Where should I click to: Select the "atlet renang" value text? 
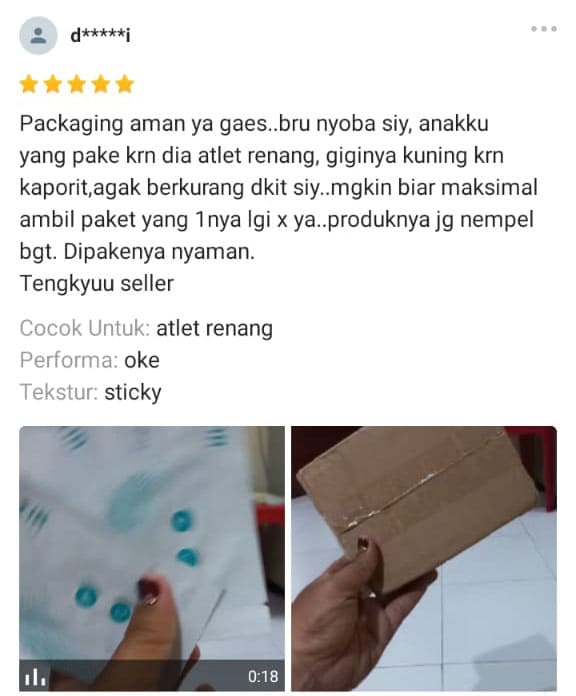(214, 328)
